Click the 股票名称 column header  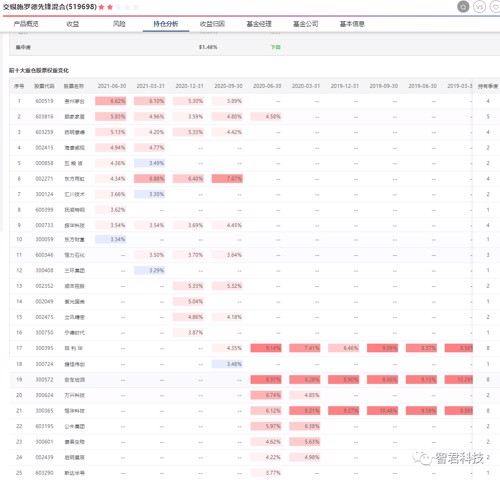click(74, 86)
